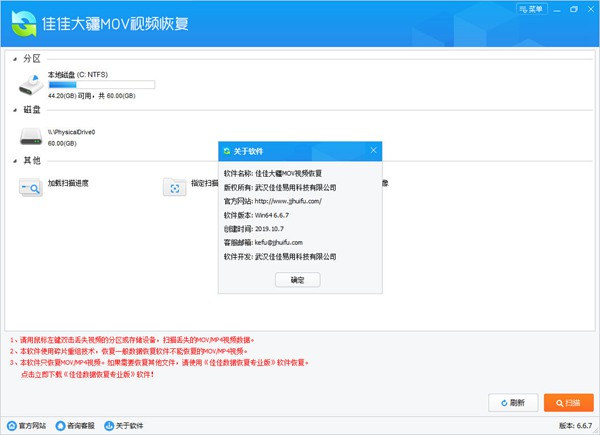600x435 pixels.
Task: Click the 软件版本 Win64 6.6.7 line
Action: click(x=256, y=215)
